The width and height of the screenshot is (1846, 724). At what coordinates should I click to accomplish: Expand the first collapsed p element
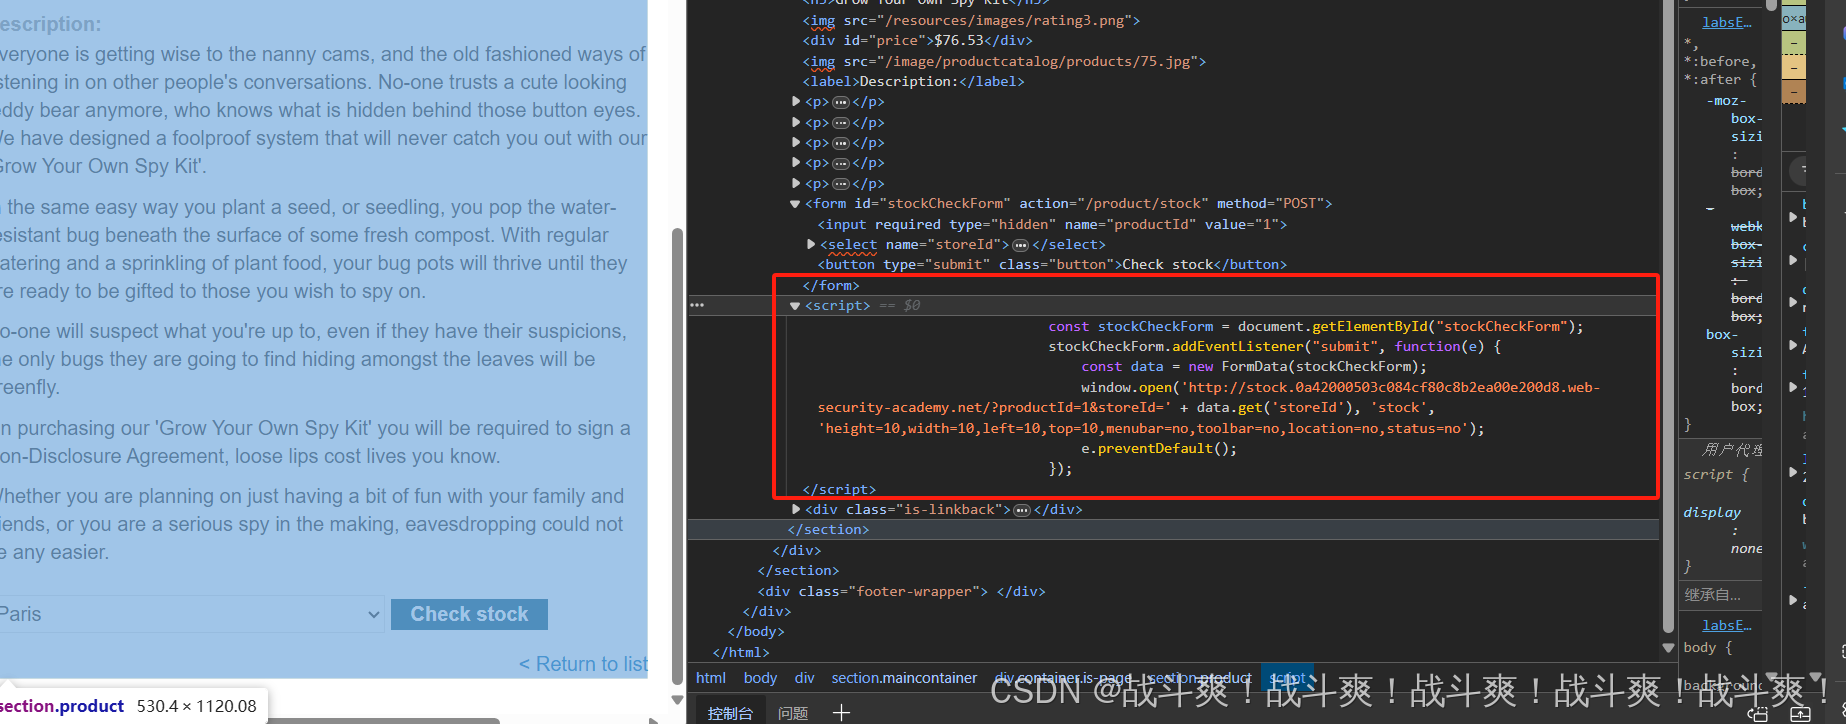point(796,102)
